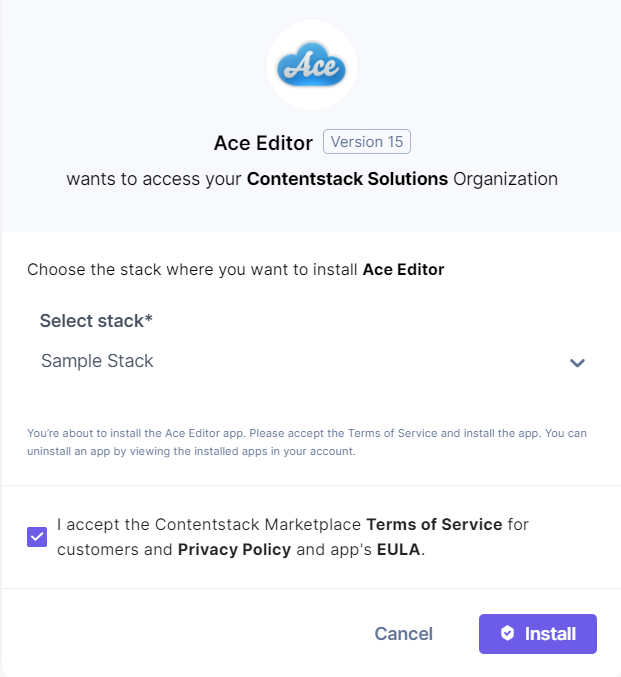This screenshot has height=677, width=621.
Task: Click the Ace Editor app title
Action: click(x=263, y=143)
